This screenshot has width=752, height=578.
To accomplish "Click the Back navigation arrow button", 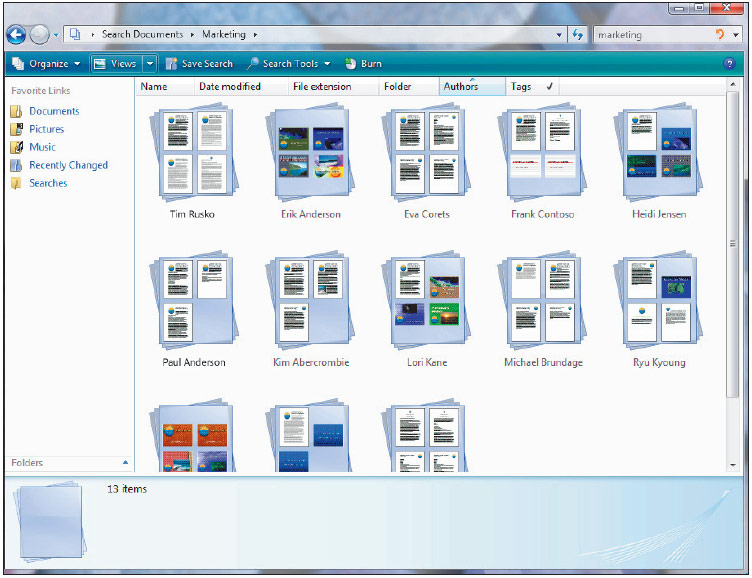I will [16, 34].
